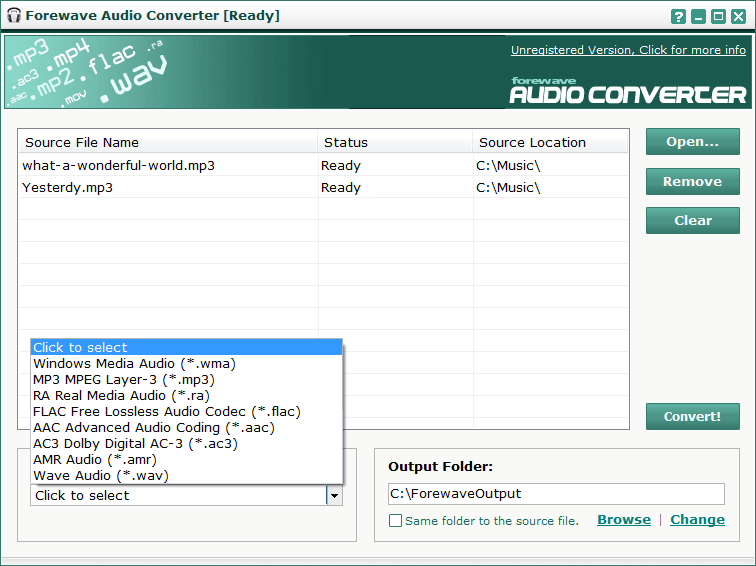
Task: Click the Change link for output folder
Action: [x=697, y=520]
